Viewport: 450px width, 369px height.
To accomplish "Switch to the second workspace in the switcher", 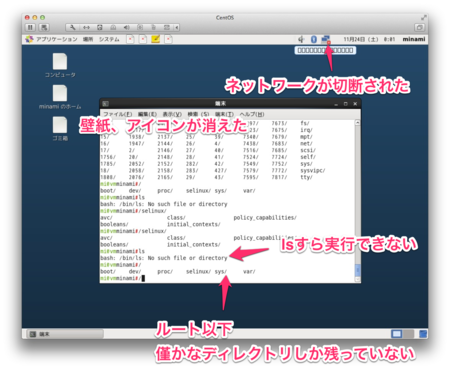I will click(x=408, y=334).
